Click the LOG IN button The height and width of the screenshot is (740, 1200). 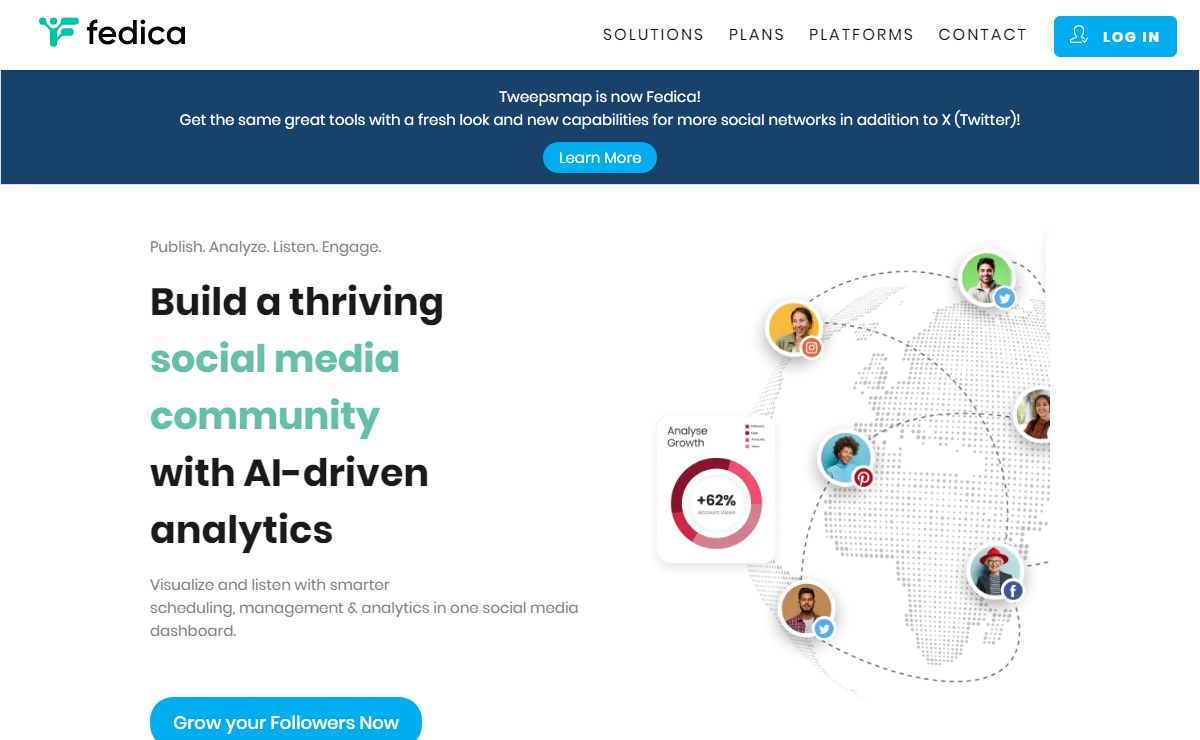click(x=1115, y=36)
